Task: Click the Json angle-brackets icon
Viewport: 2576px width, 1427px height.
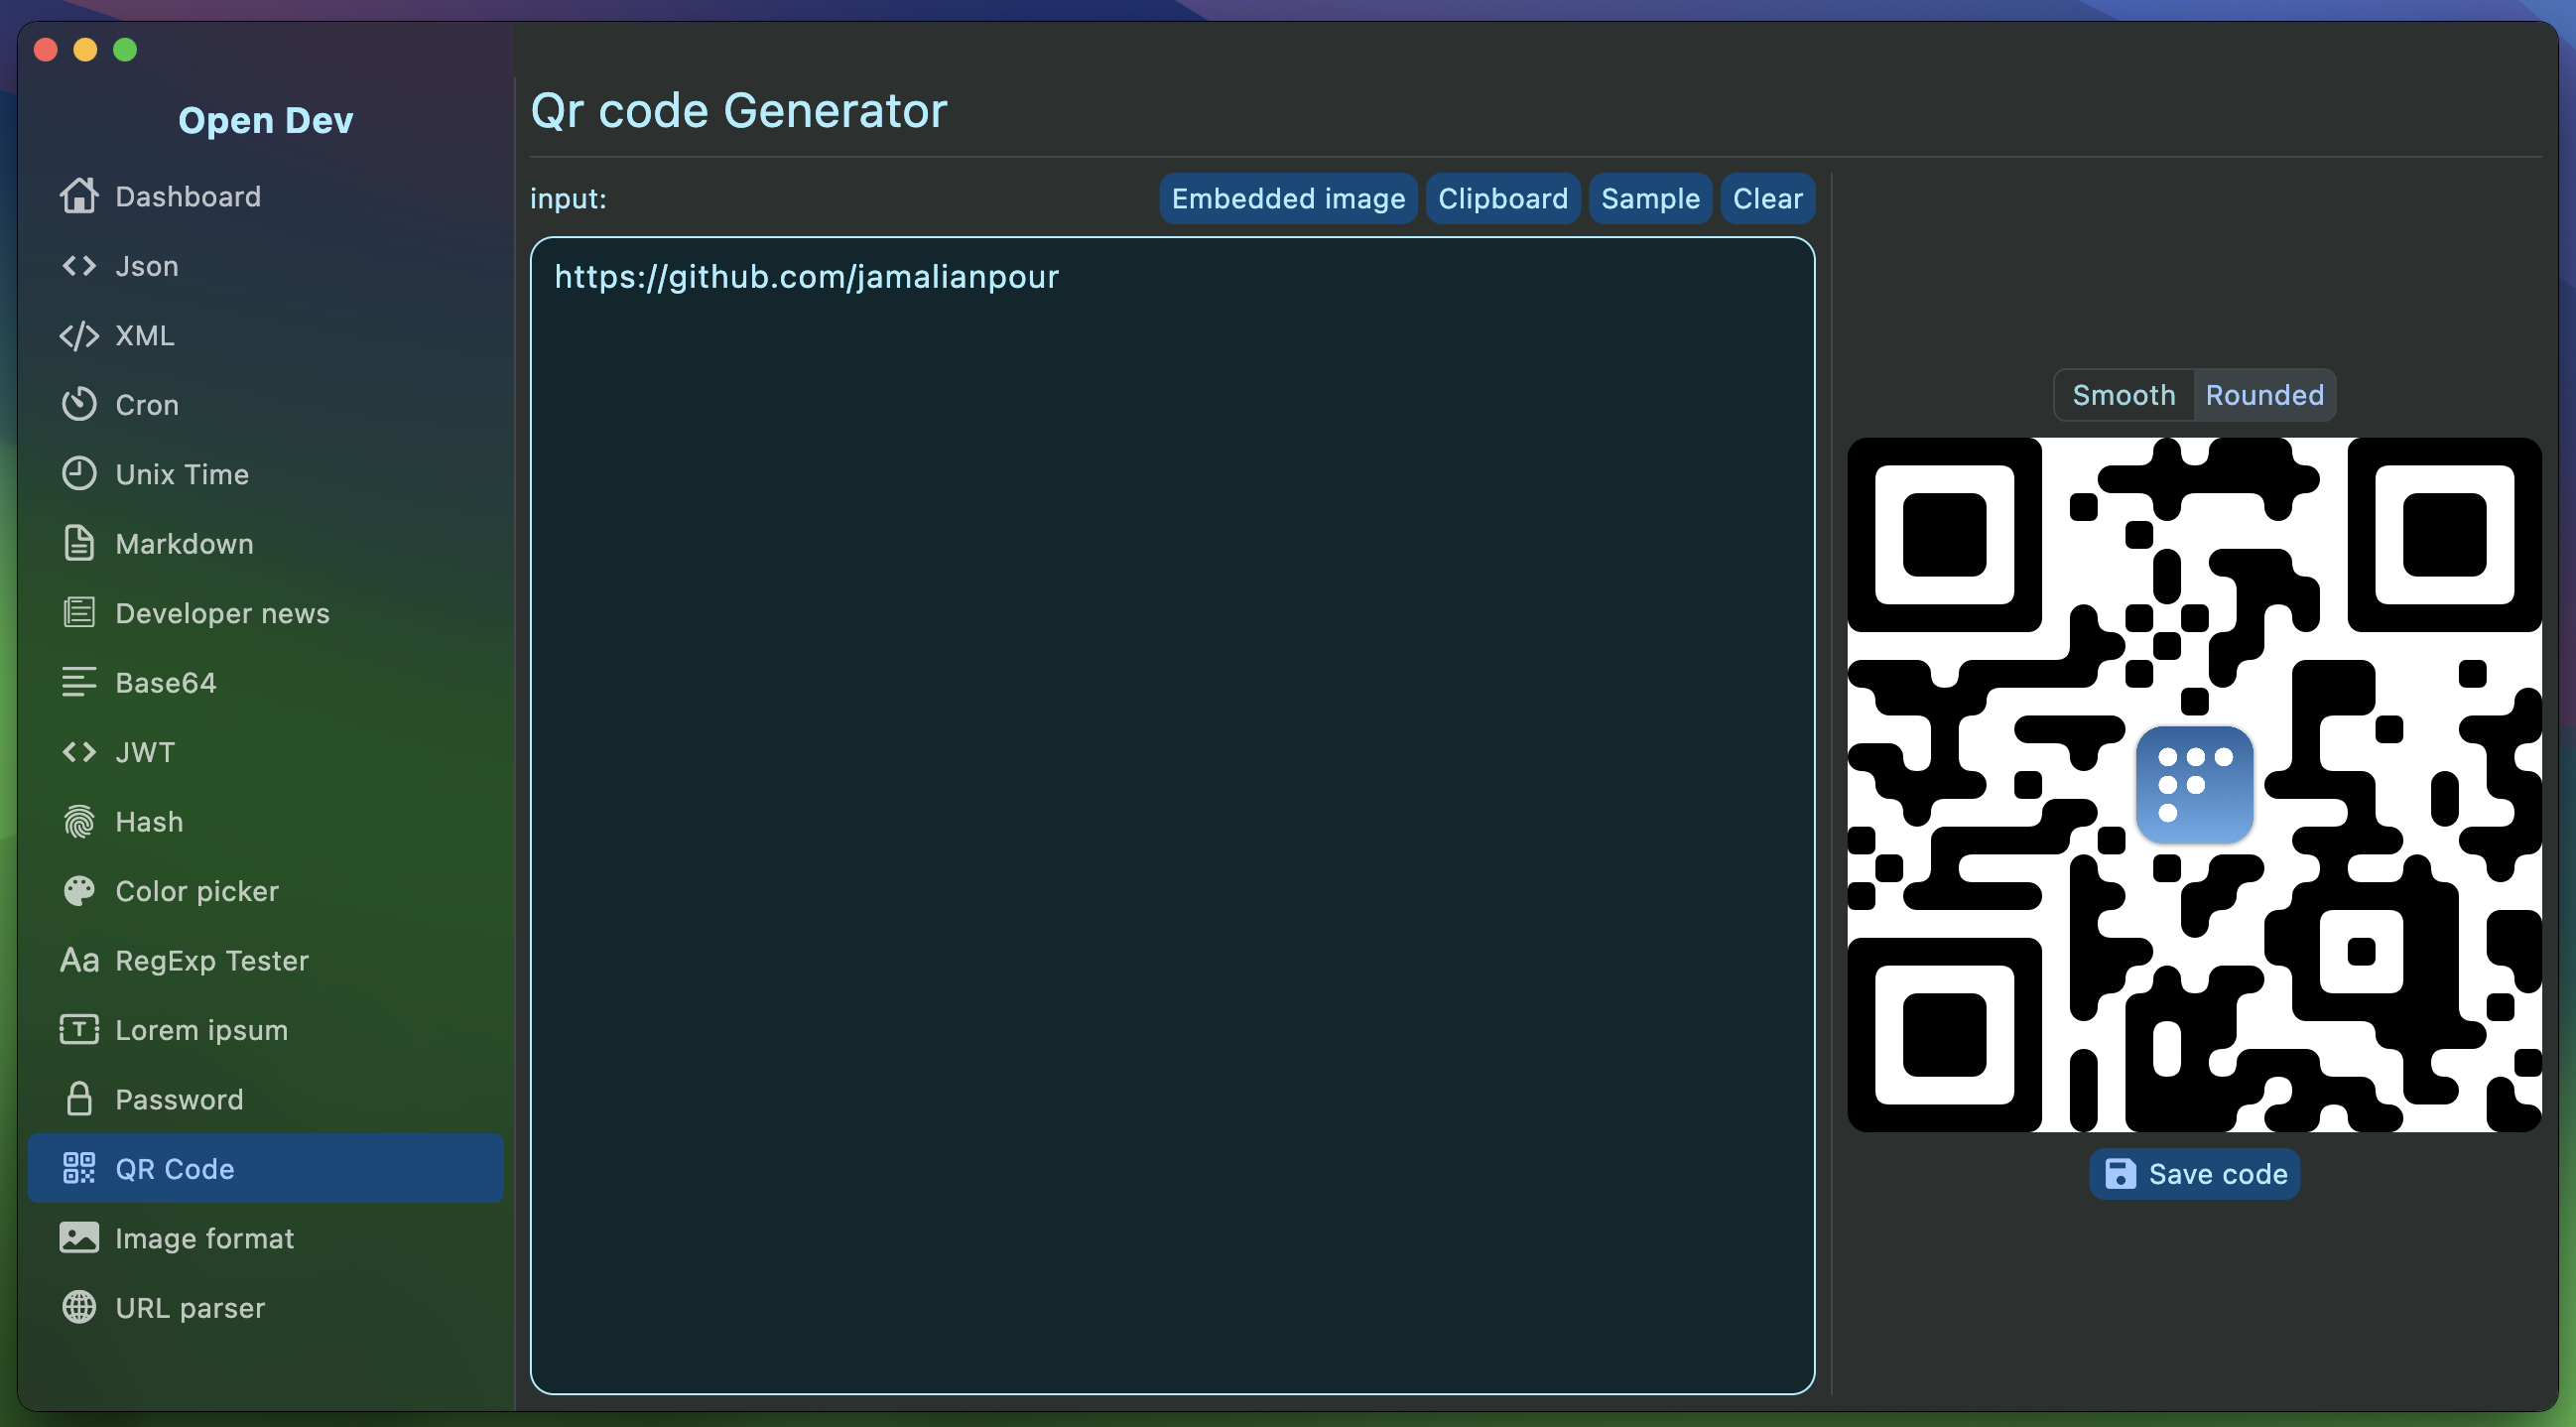Action: tap(79, 266)
